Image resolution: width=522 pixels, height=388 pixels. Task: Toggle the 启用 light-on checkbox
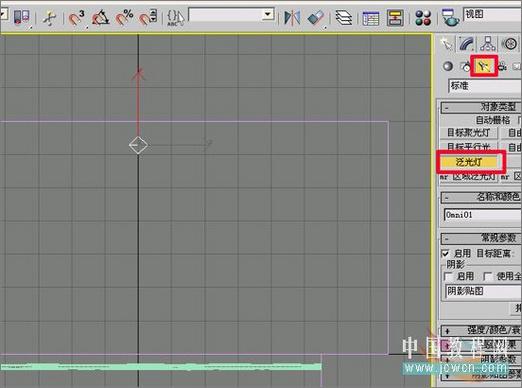click(445, 254)
